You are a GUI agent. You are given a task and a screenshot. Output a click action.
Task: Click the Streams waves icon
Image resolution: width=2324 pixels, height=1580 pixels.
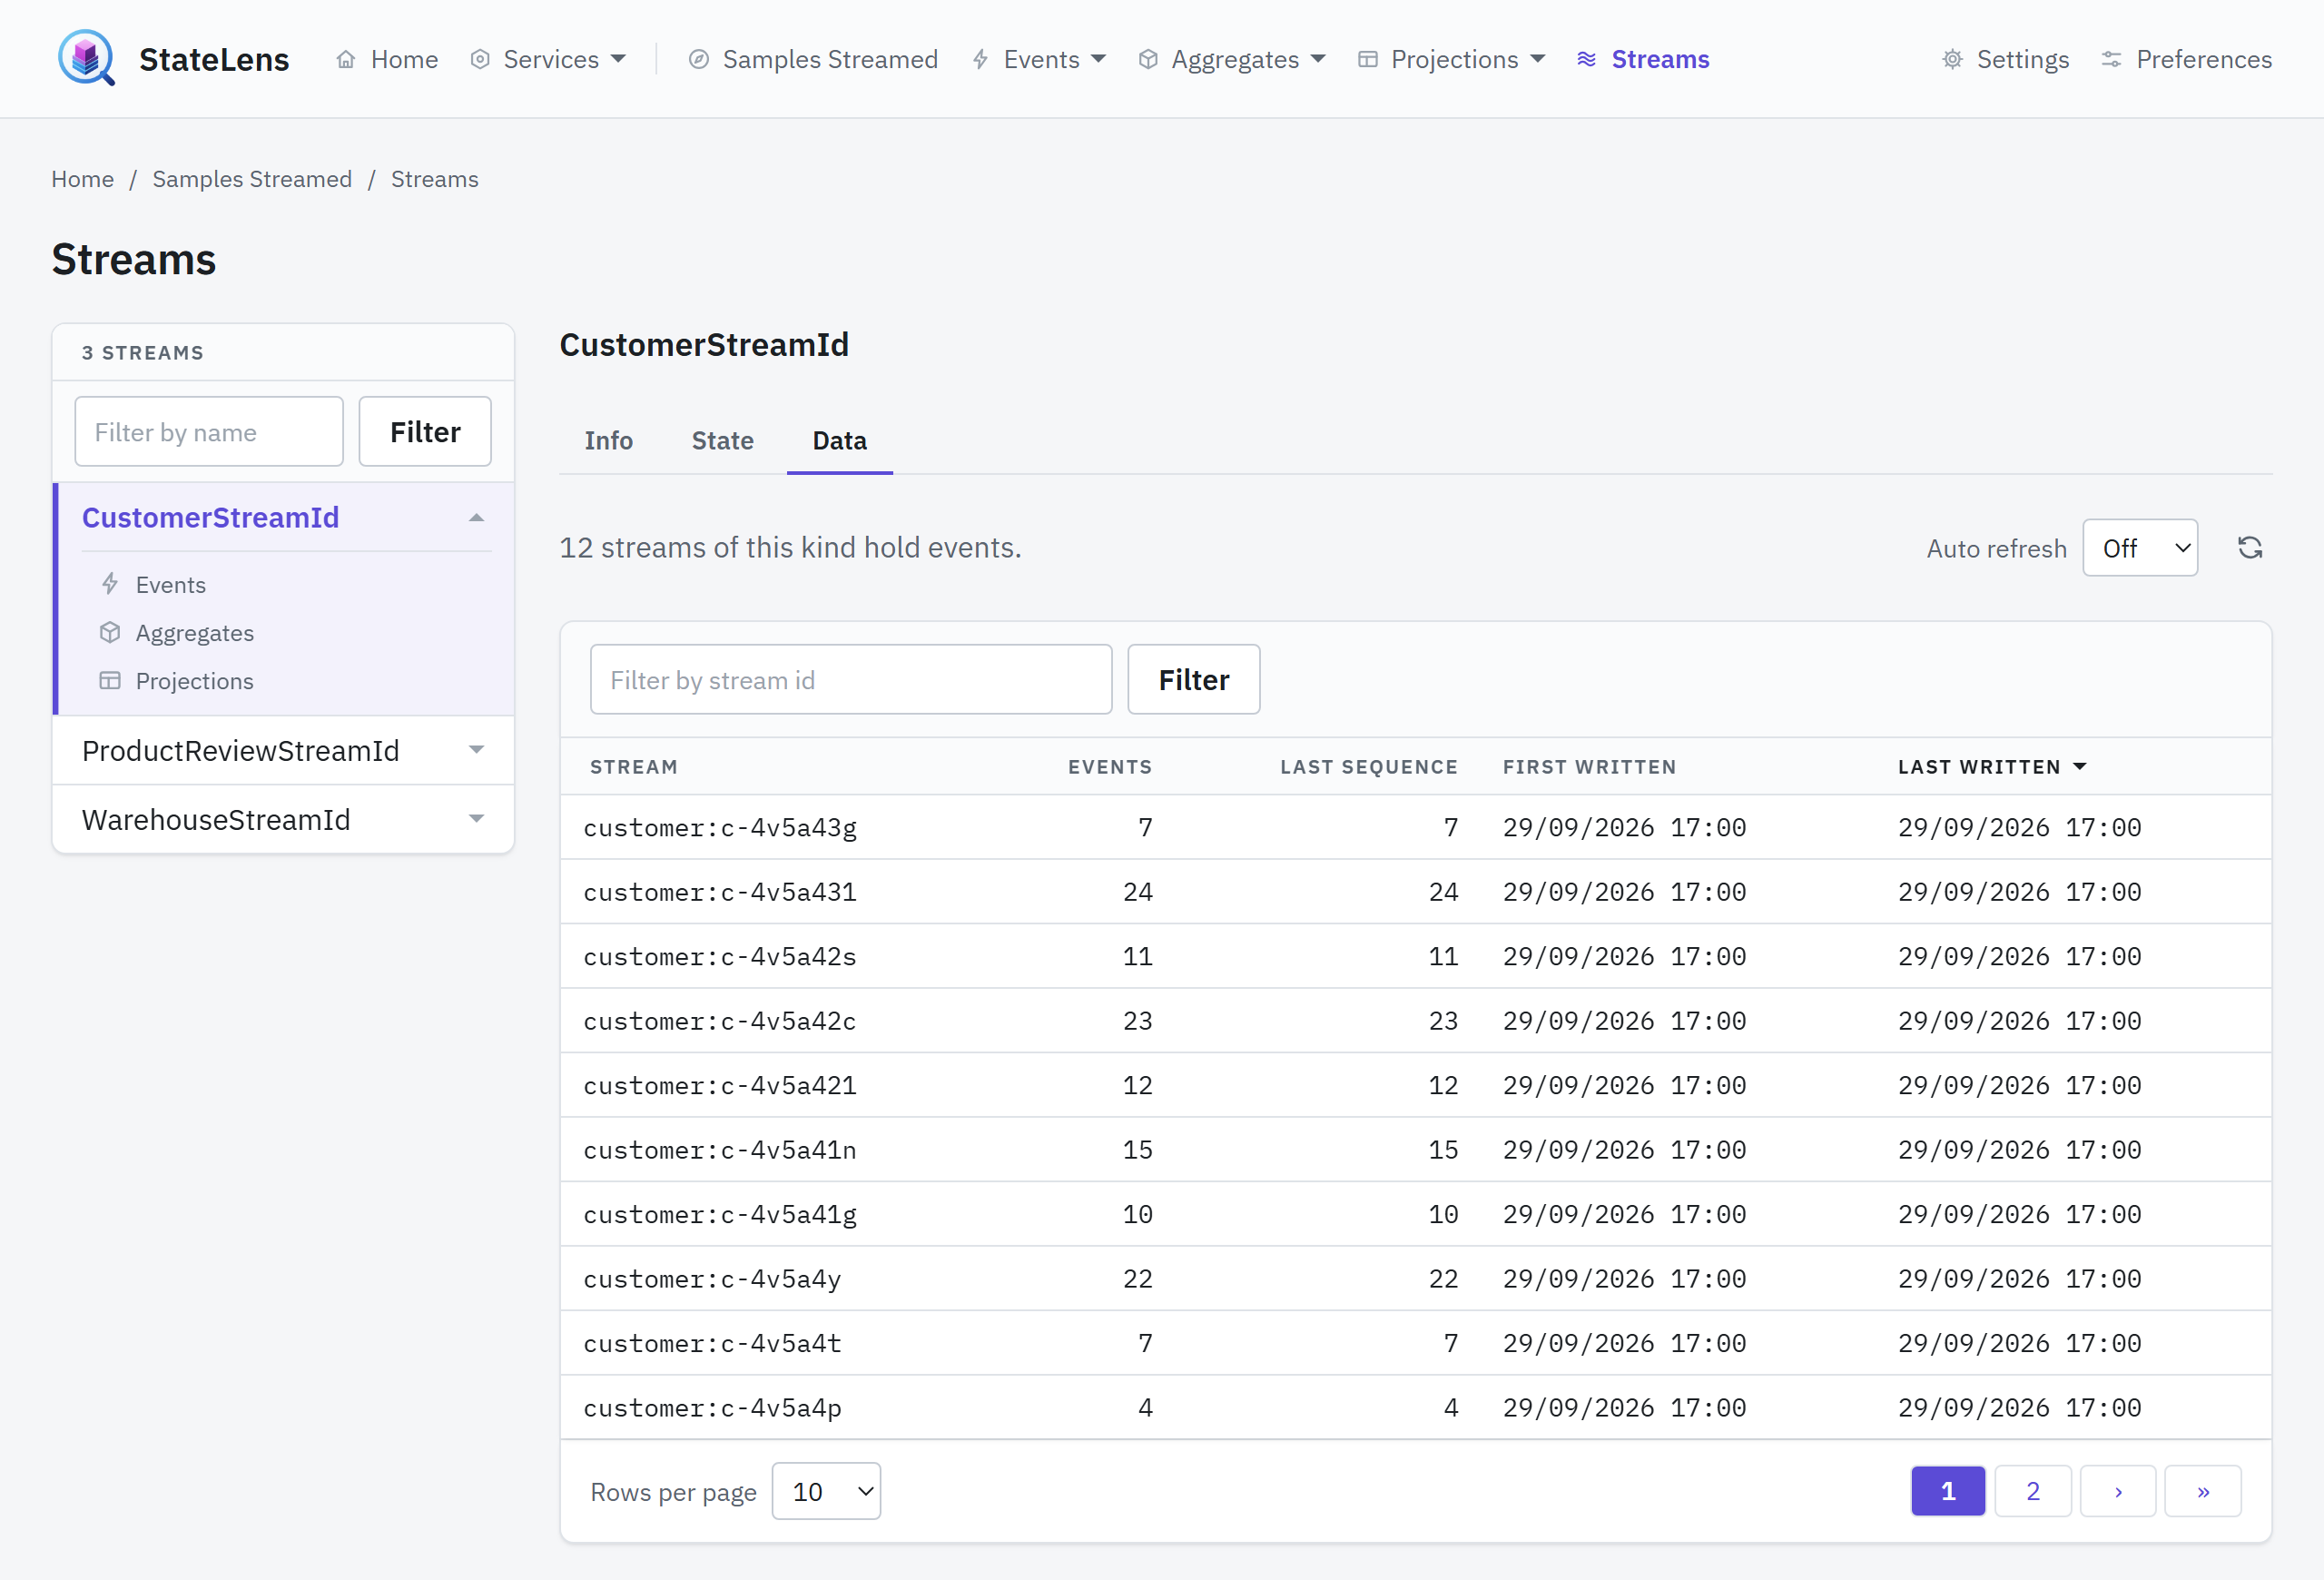[x=1587, y=59]
